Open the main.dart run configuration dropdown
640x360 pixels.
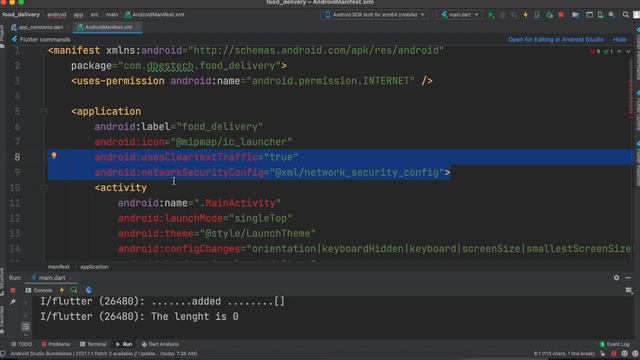point(460,15)
